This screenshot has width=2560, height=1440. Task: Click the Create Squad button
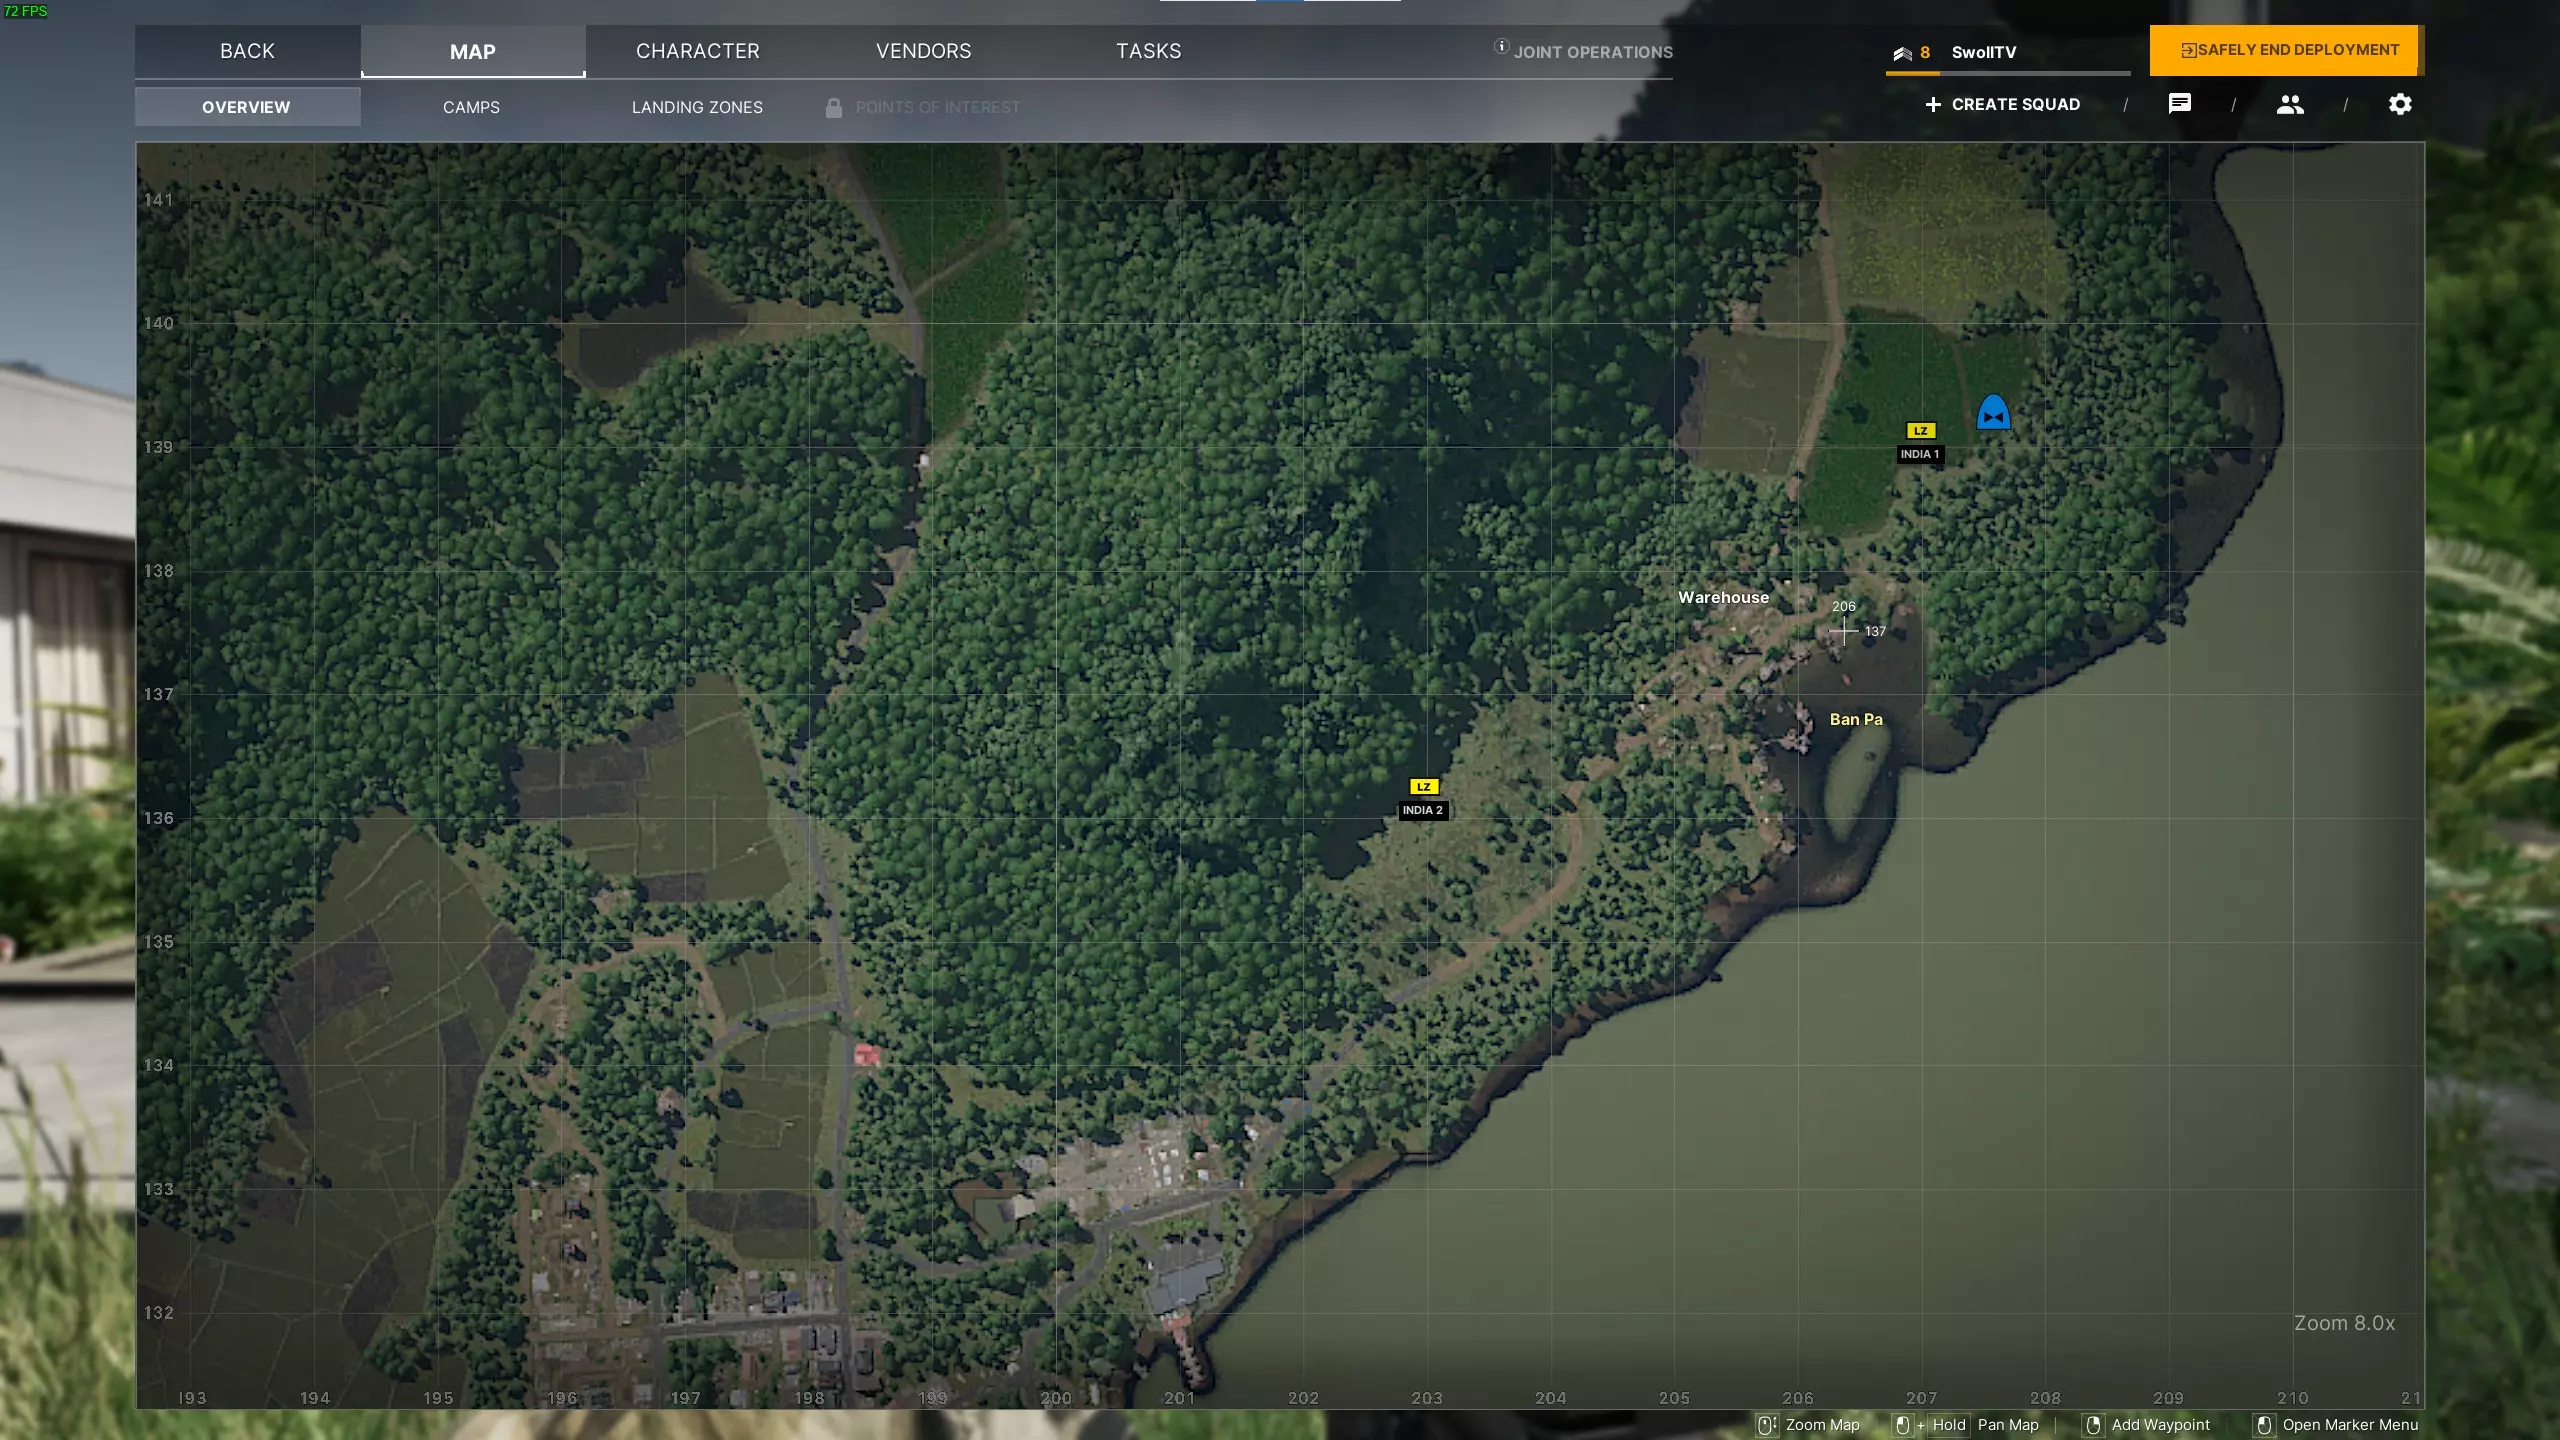(2002, 104)
